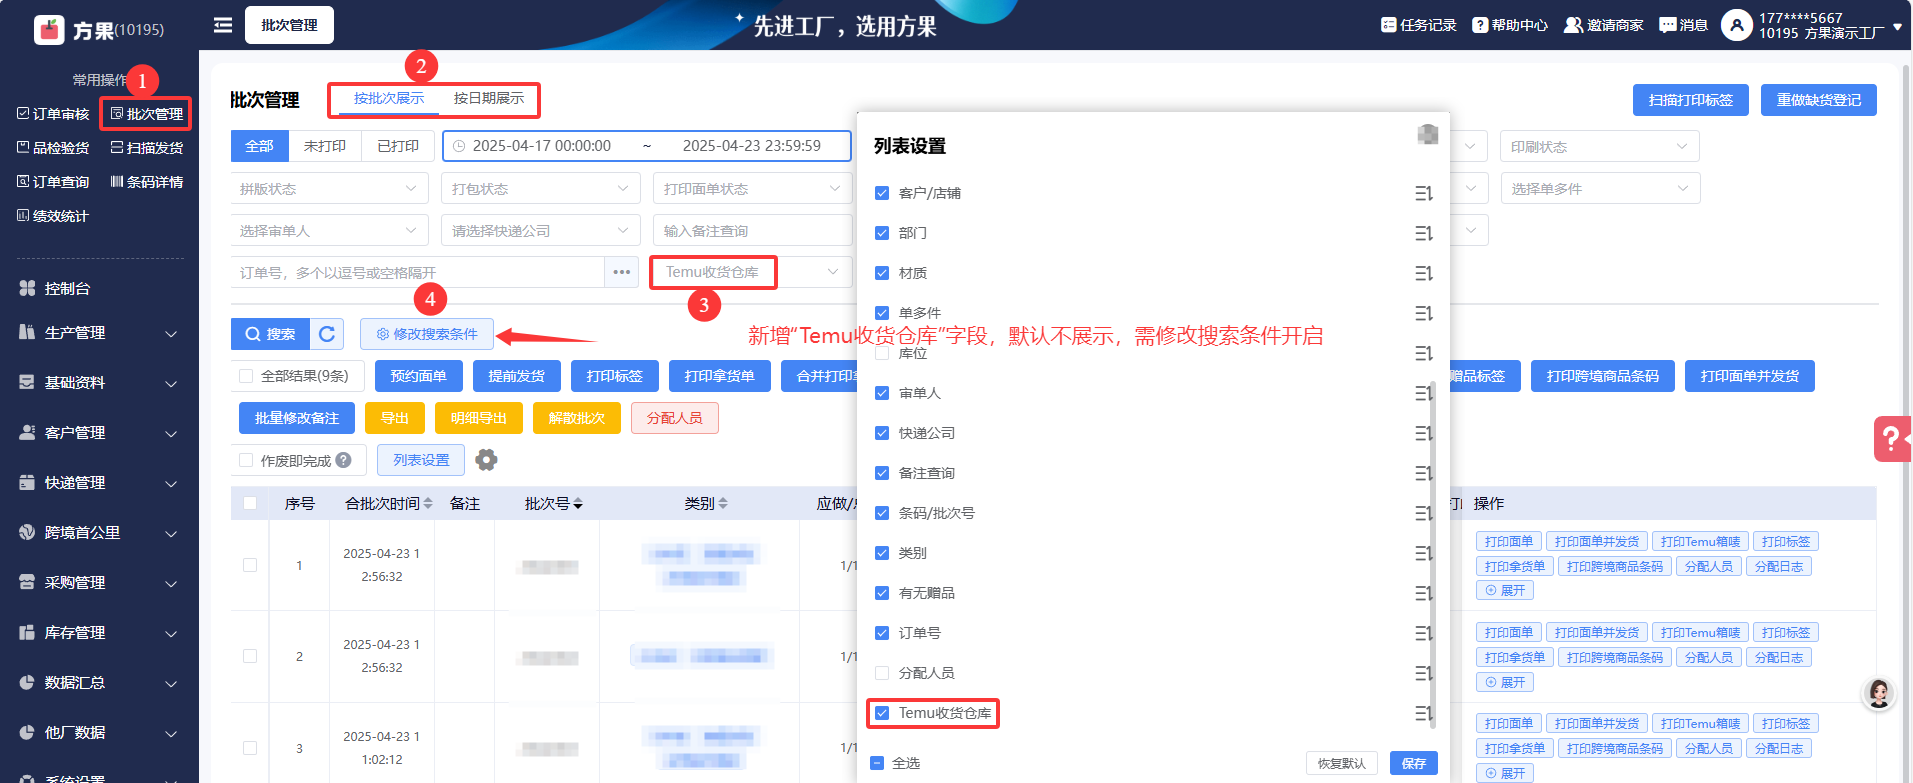Click 恢复默认 in the 列表设置 panel

coord(1342,763)
